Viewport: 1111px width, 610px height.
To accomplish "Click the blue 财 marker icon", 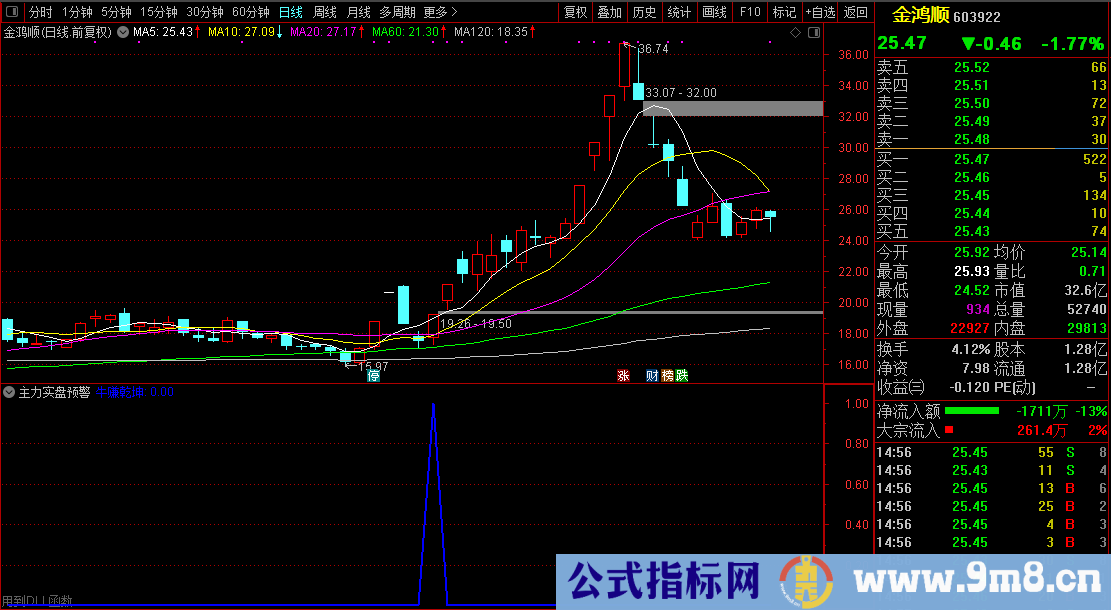I will pyautogui.click(x=652, y=376).
